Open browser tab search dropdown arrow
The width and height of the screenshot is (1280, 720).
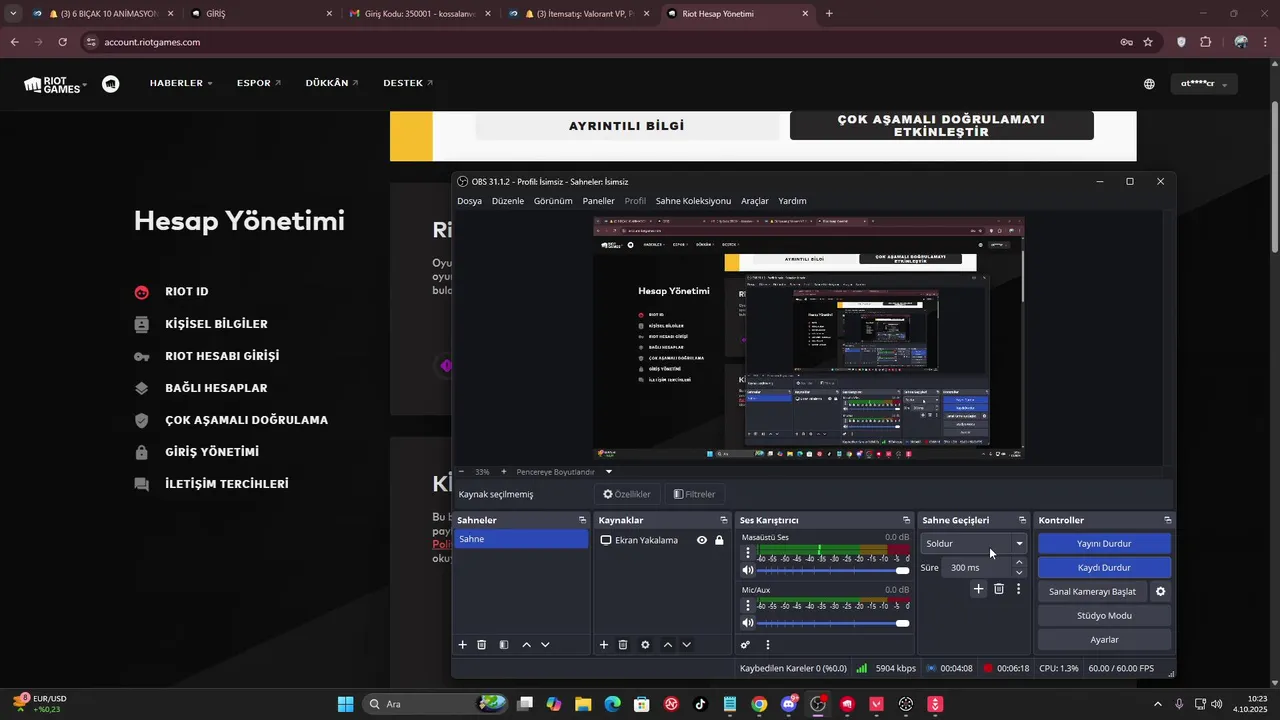click(x=13, y=14)
